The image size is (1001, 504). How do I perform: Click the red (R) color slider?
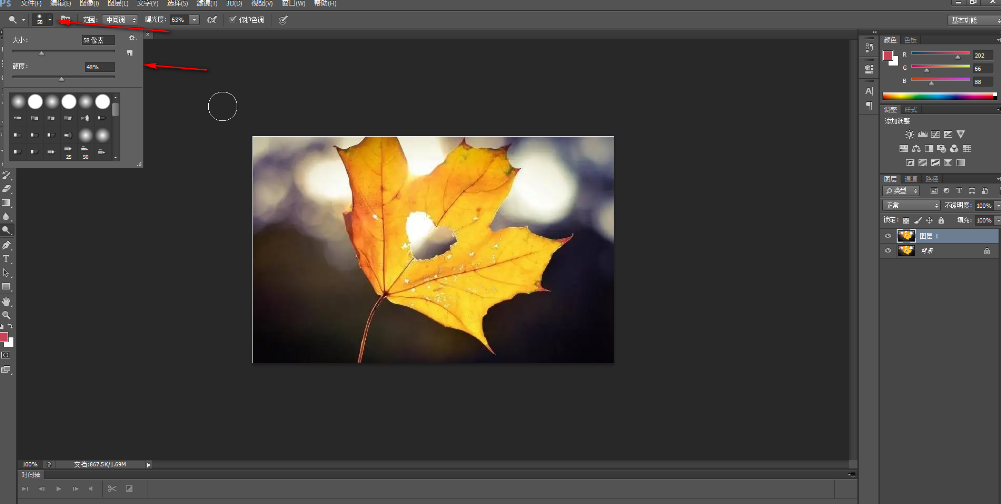(x=940, y=54)
